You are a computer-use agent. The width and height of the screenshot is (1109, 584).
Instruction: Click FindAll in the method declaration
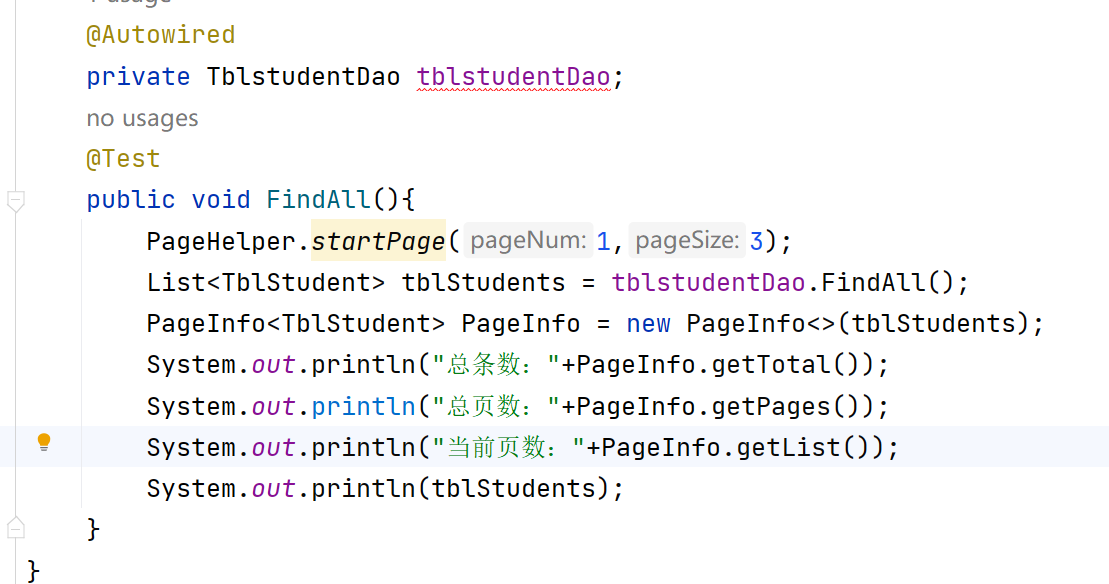click(x=319, y=200)
